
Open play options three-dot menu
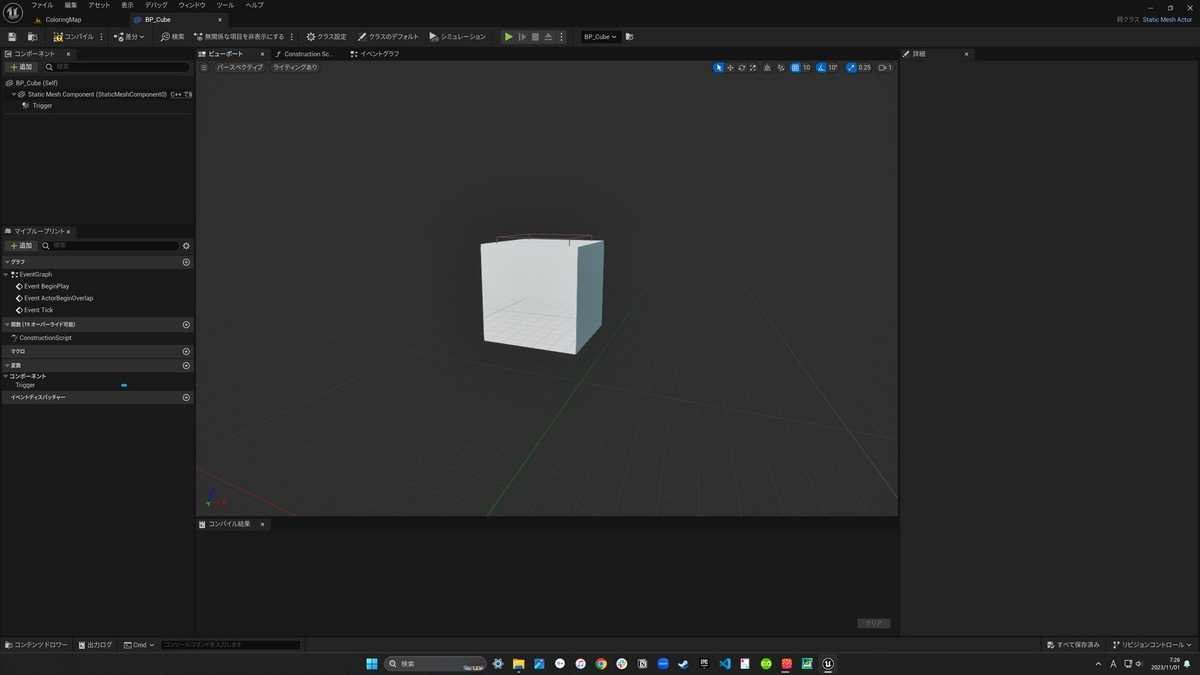[x=561, y=37]
